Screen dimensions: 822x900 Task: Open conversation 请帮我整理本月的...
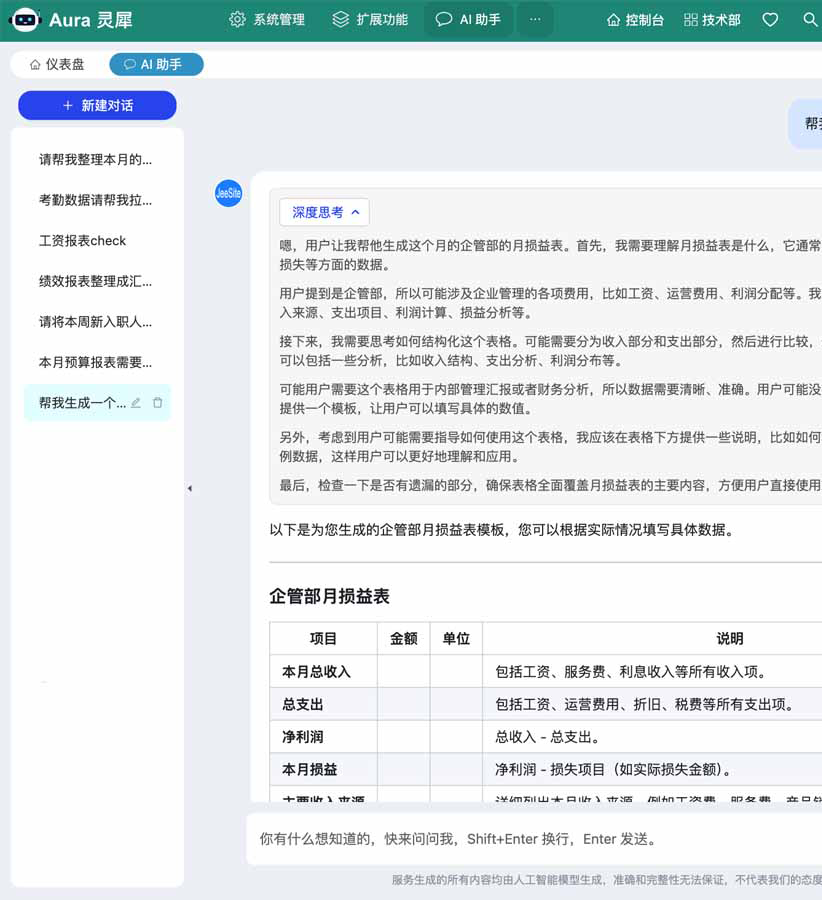click(96, 160)
